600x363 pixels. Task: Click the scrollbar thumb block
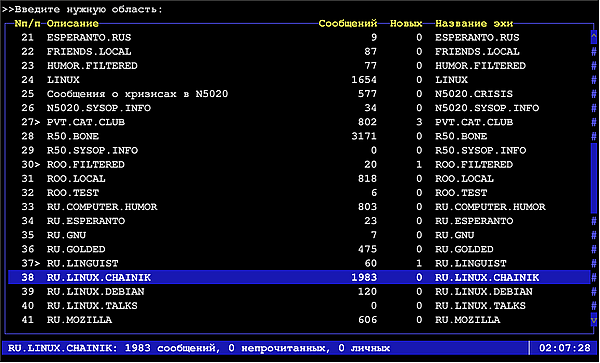(x=593, y=179)
